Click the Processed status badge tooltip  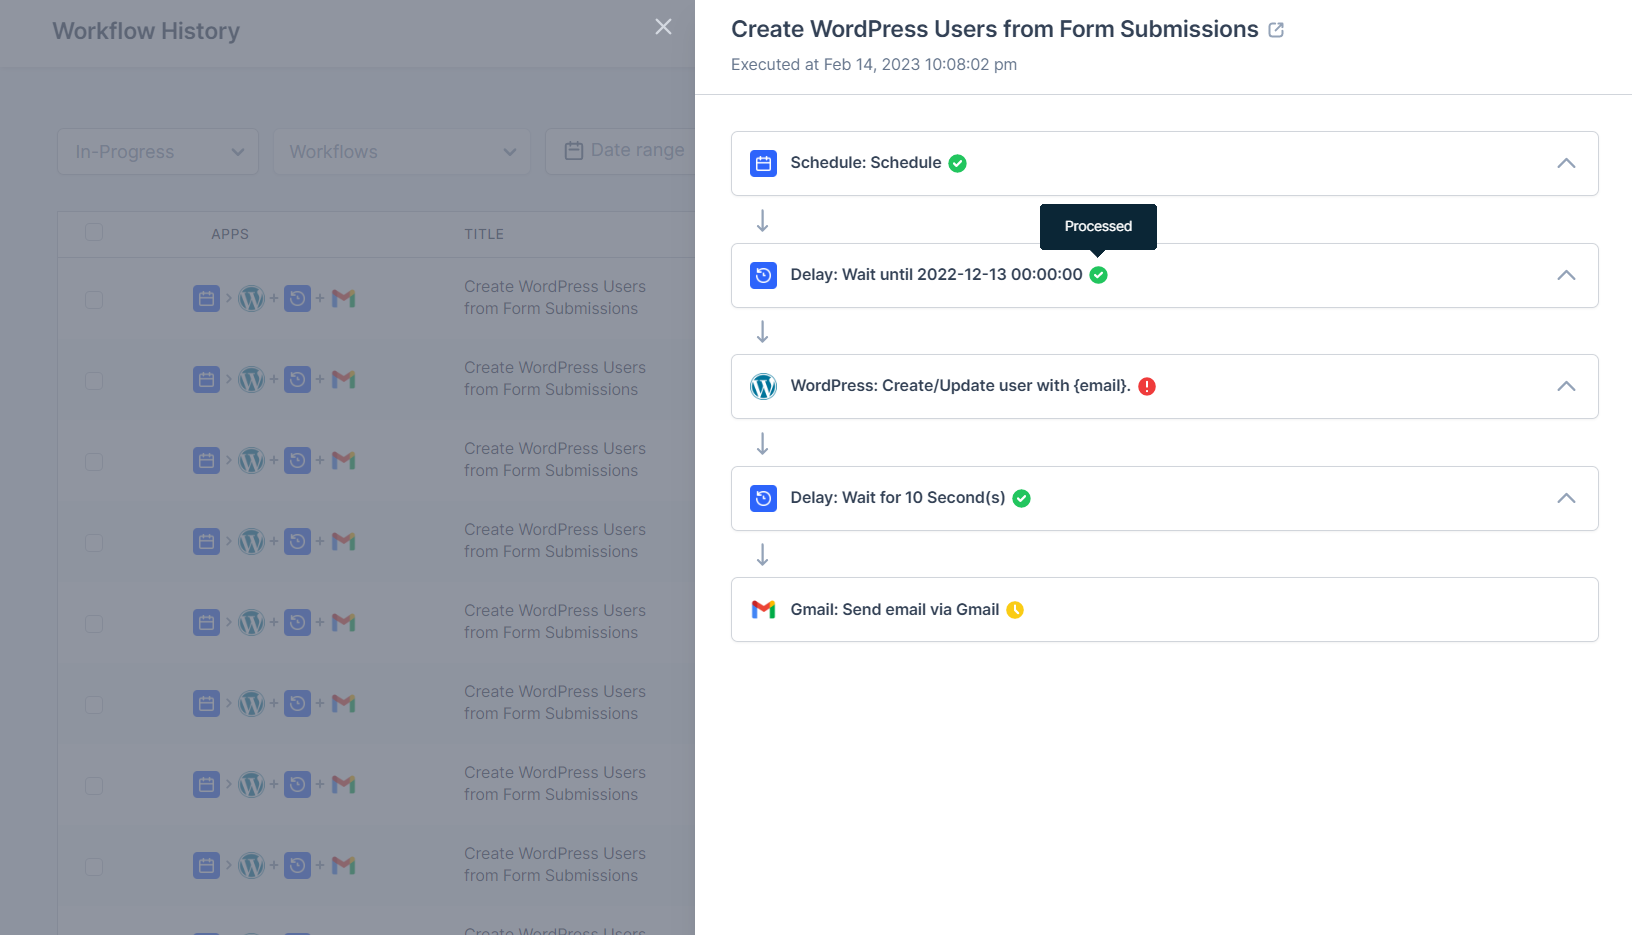point(1097,226)
